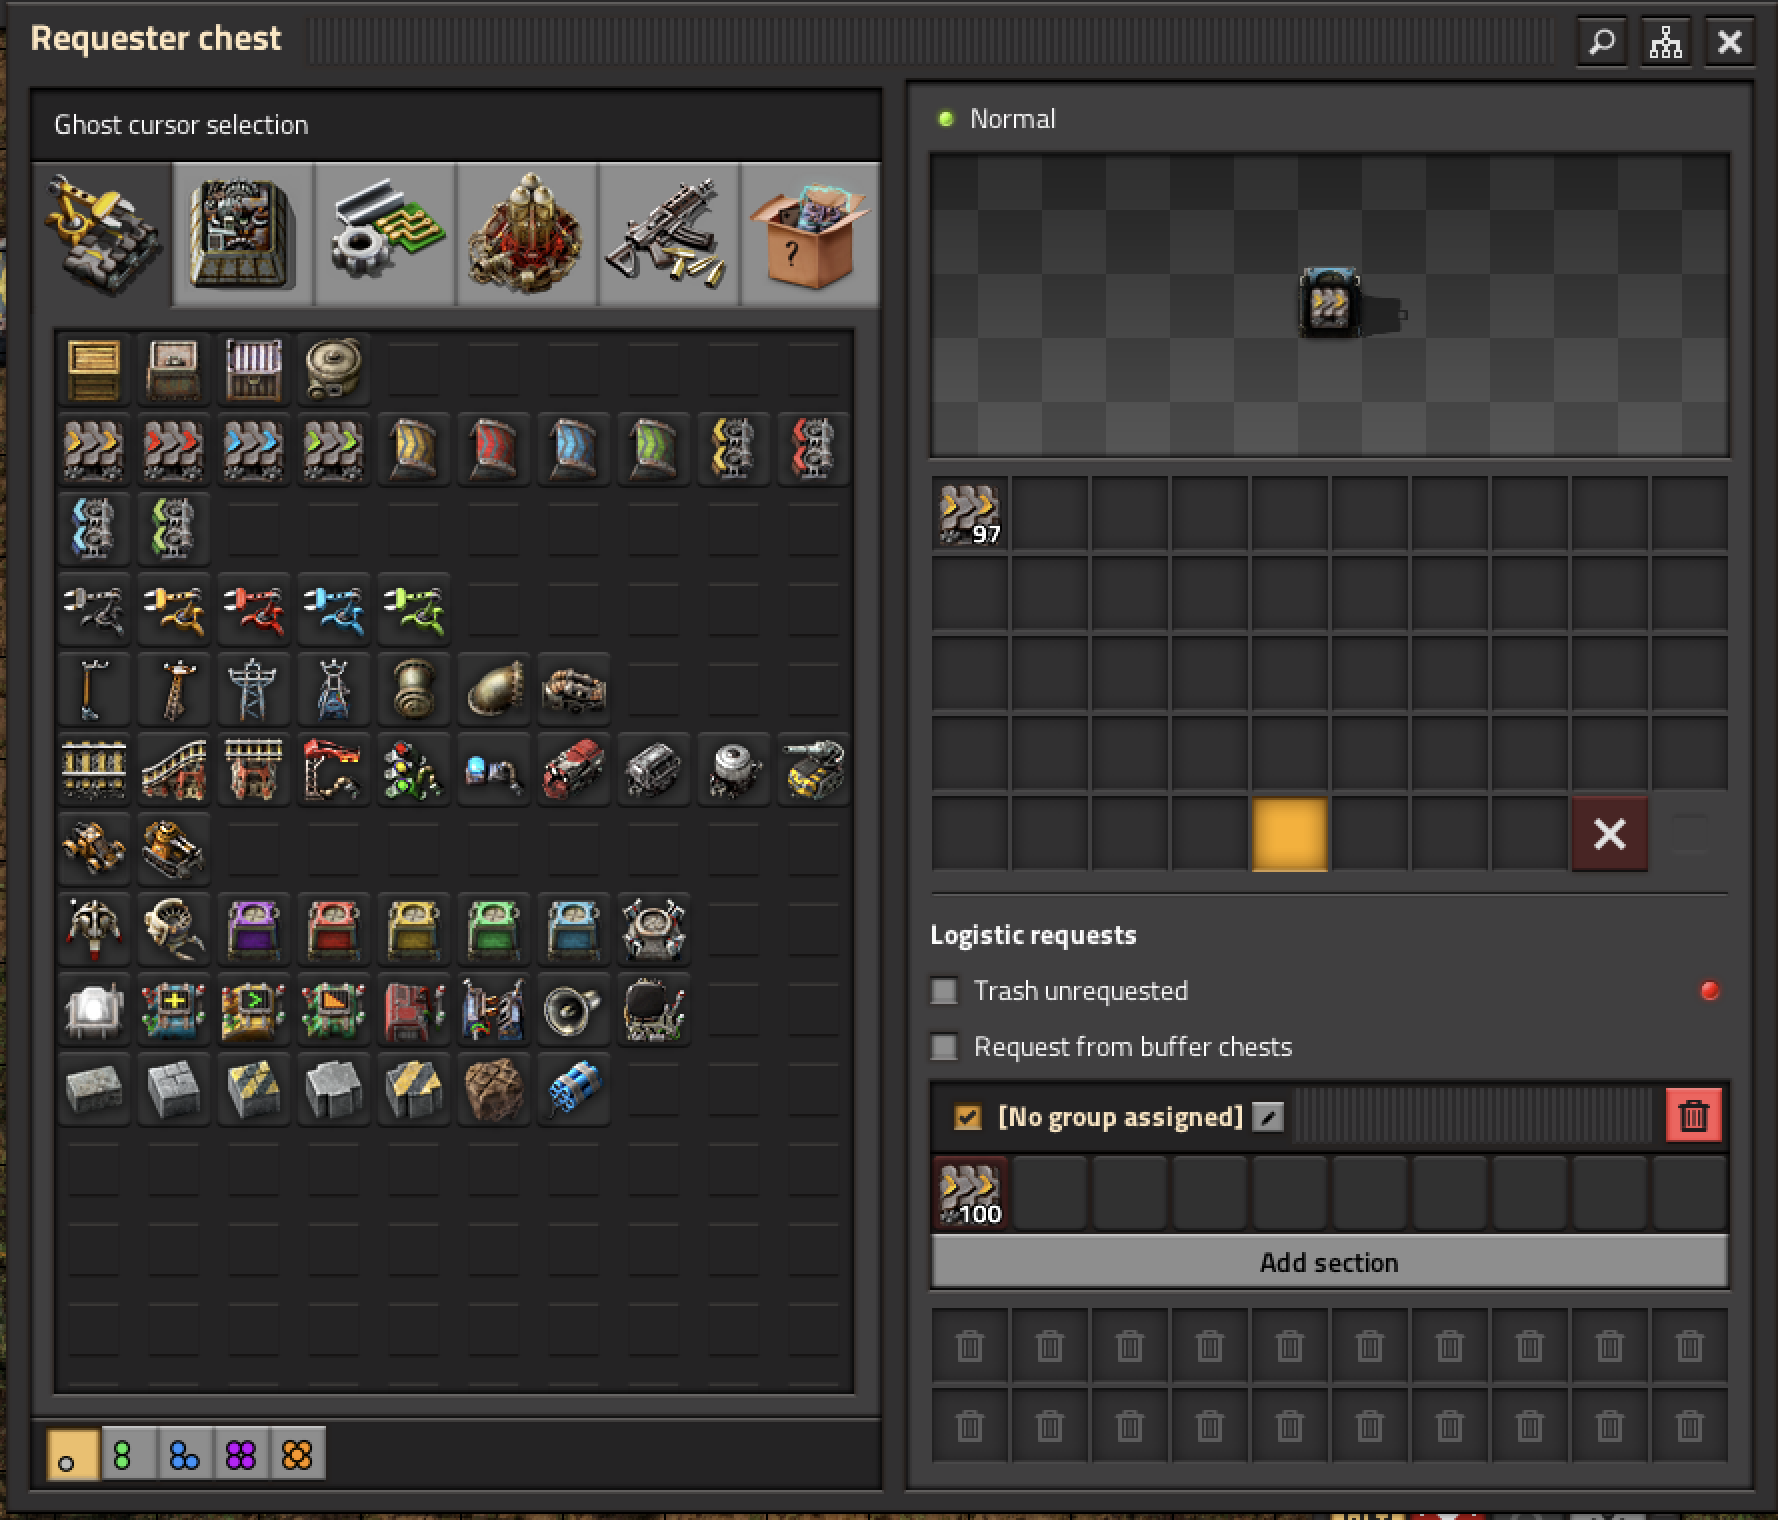Choose the rail signal item

414,769
